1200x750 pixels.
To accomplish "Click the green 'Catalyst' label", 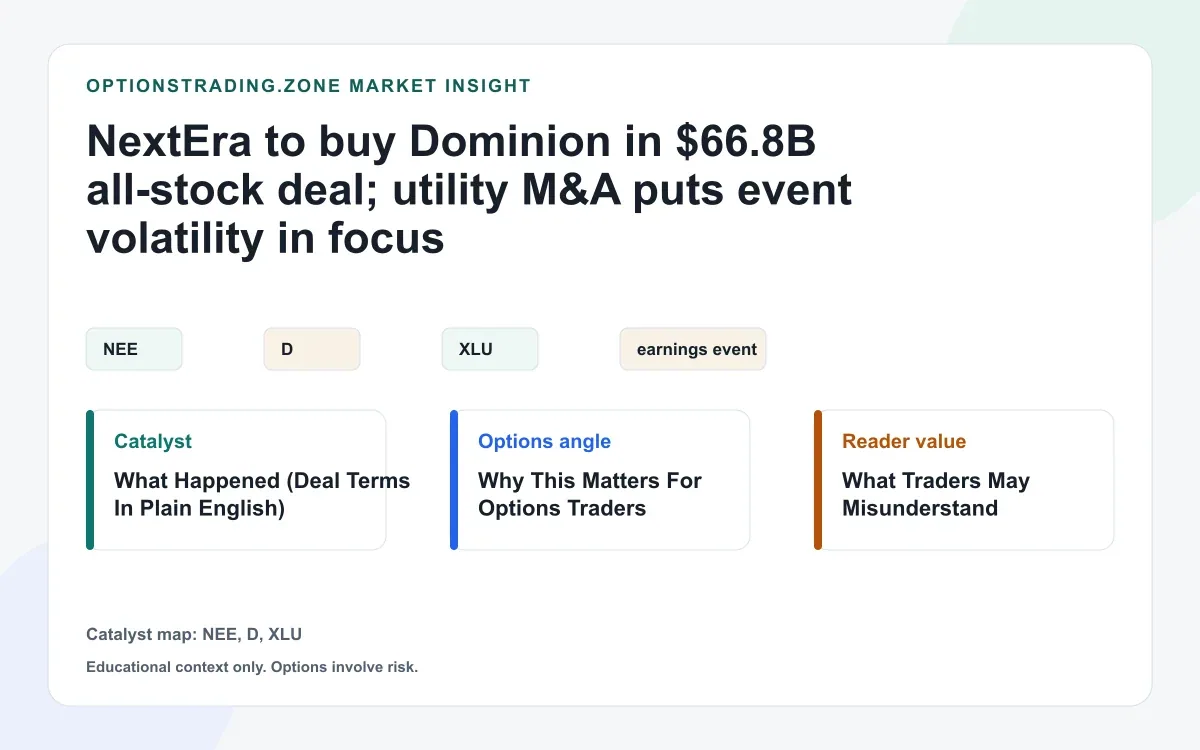I will click(153, 441).
